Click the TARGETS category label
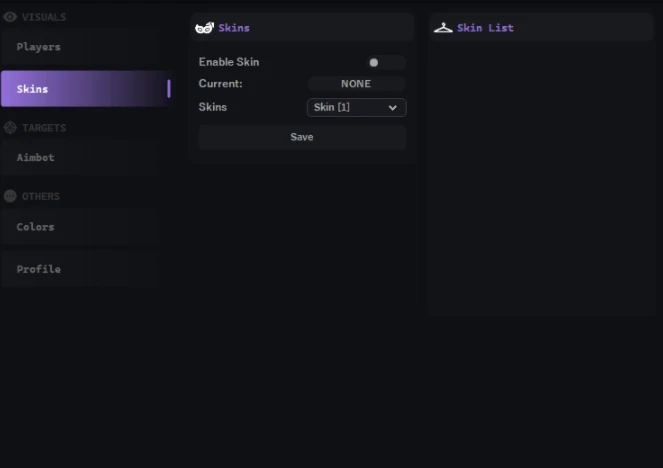Image resolution: width=663 pixels, height=468 pixels. pyautogui.click(x=44, y=128)
